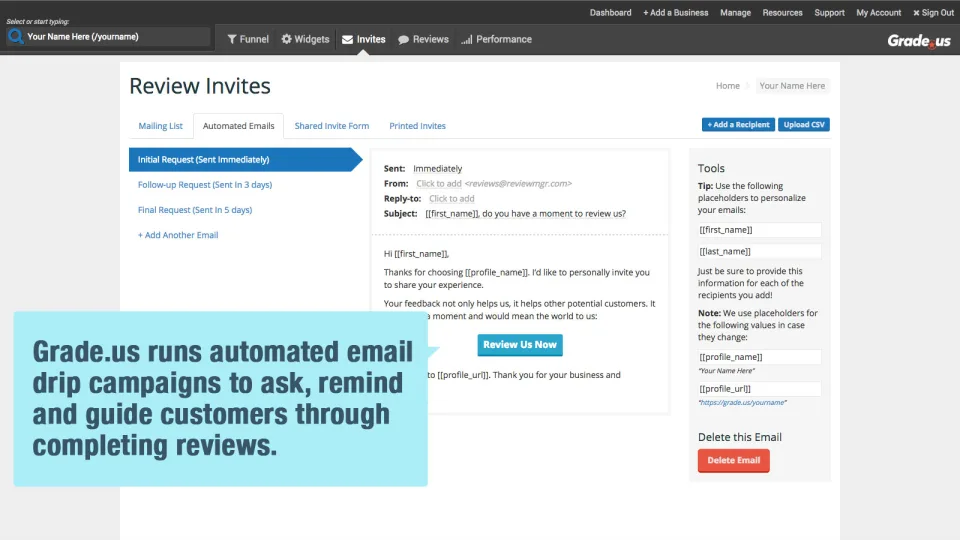Click the Reply-to 'Click to add' field

tap(451, 198)
